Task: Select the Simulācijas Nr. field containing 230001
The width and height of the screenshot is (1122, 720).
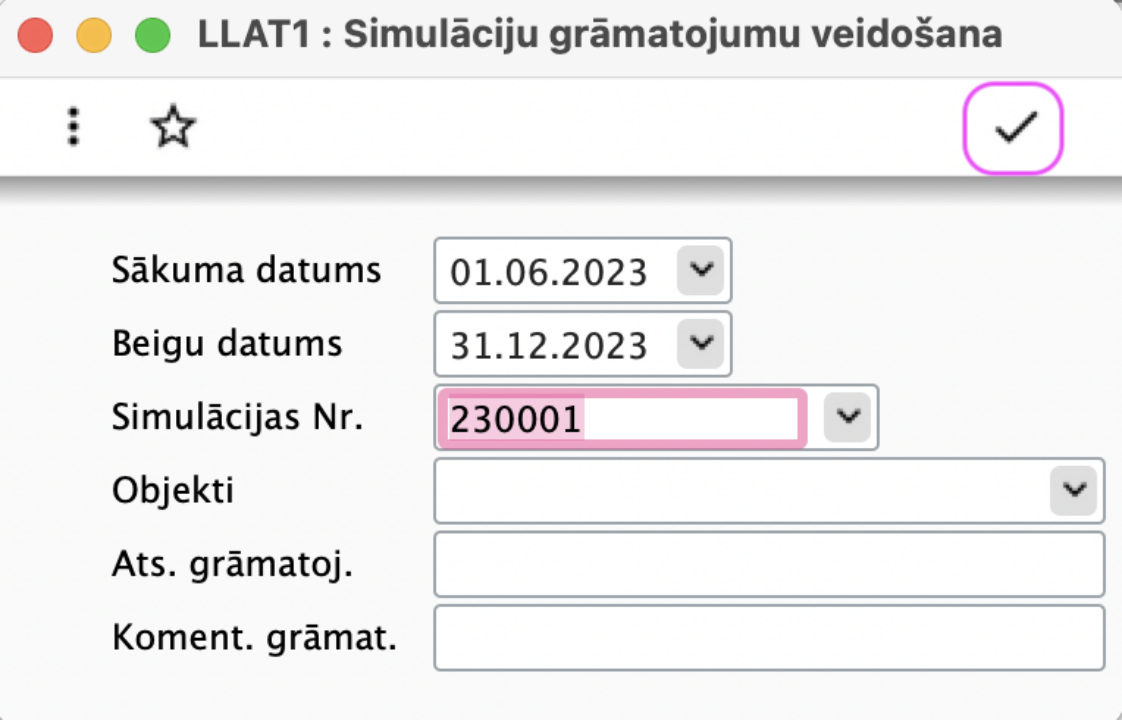Action: click(x=622, y=419)
